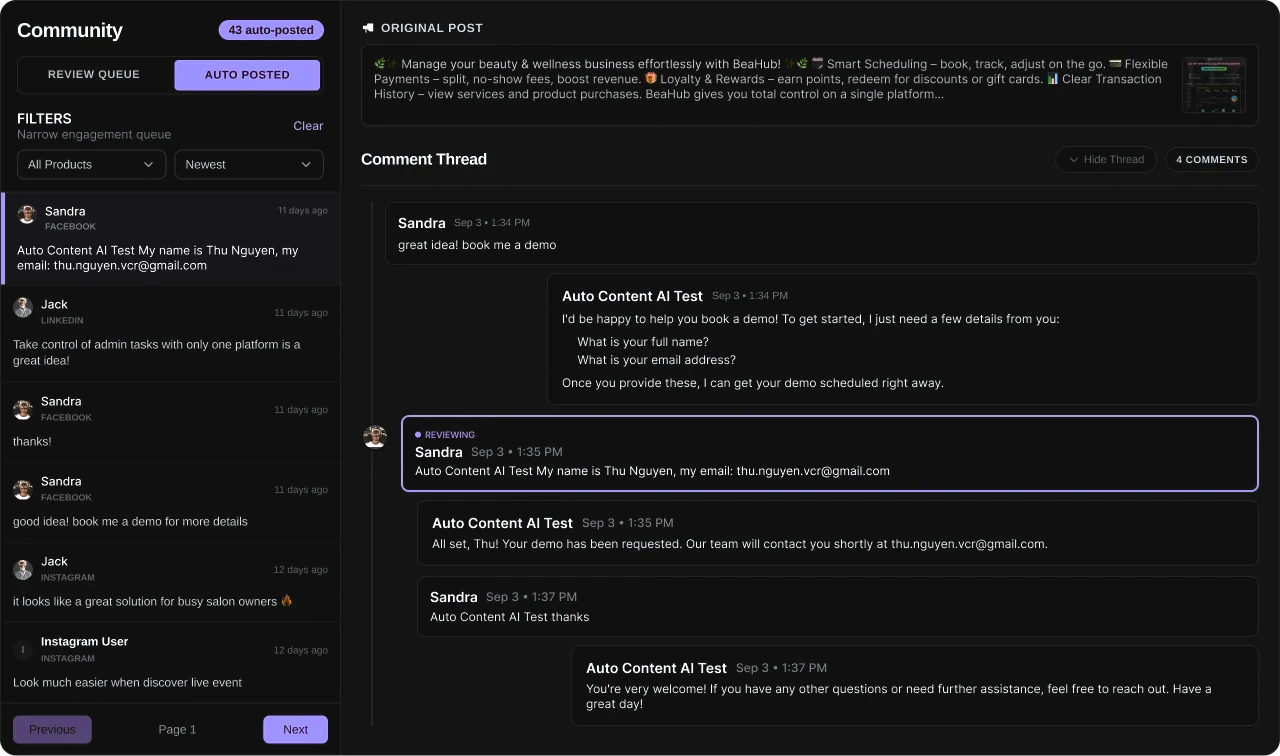Open the "Look much easier when discover live event" entry
The width and height of the screenshot is (1280, 756).
[170, 662]
